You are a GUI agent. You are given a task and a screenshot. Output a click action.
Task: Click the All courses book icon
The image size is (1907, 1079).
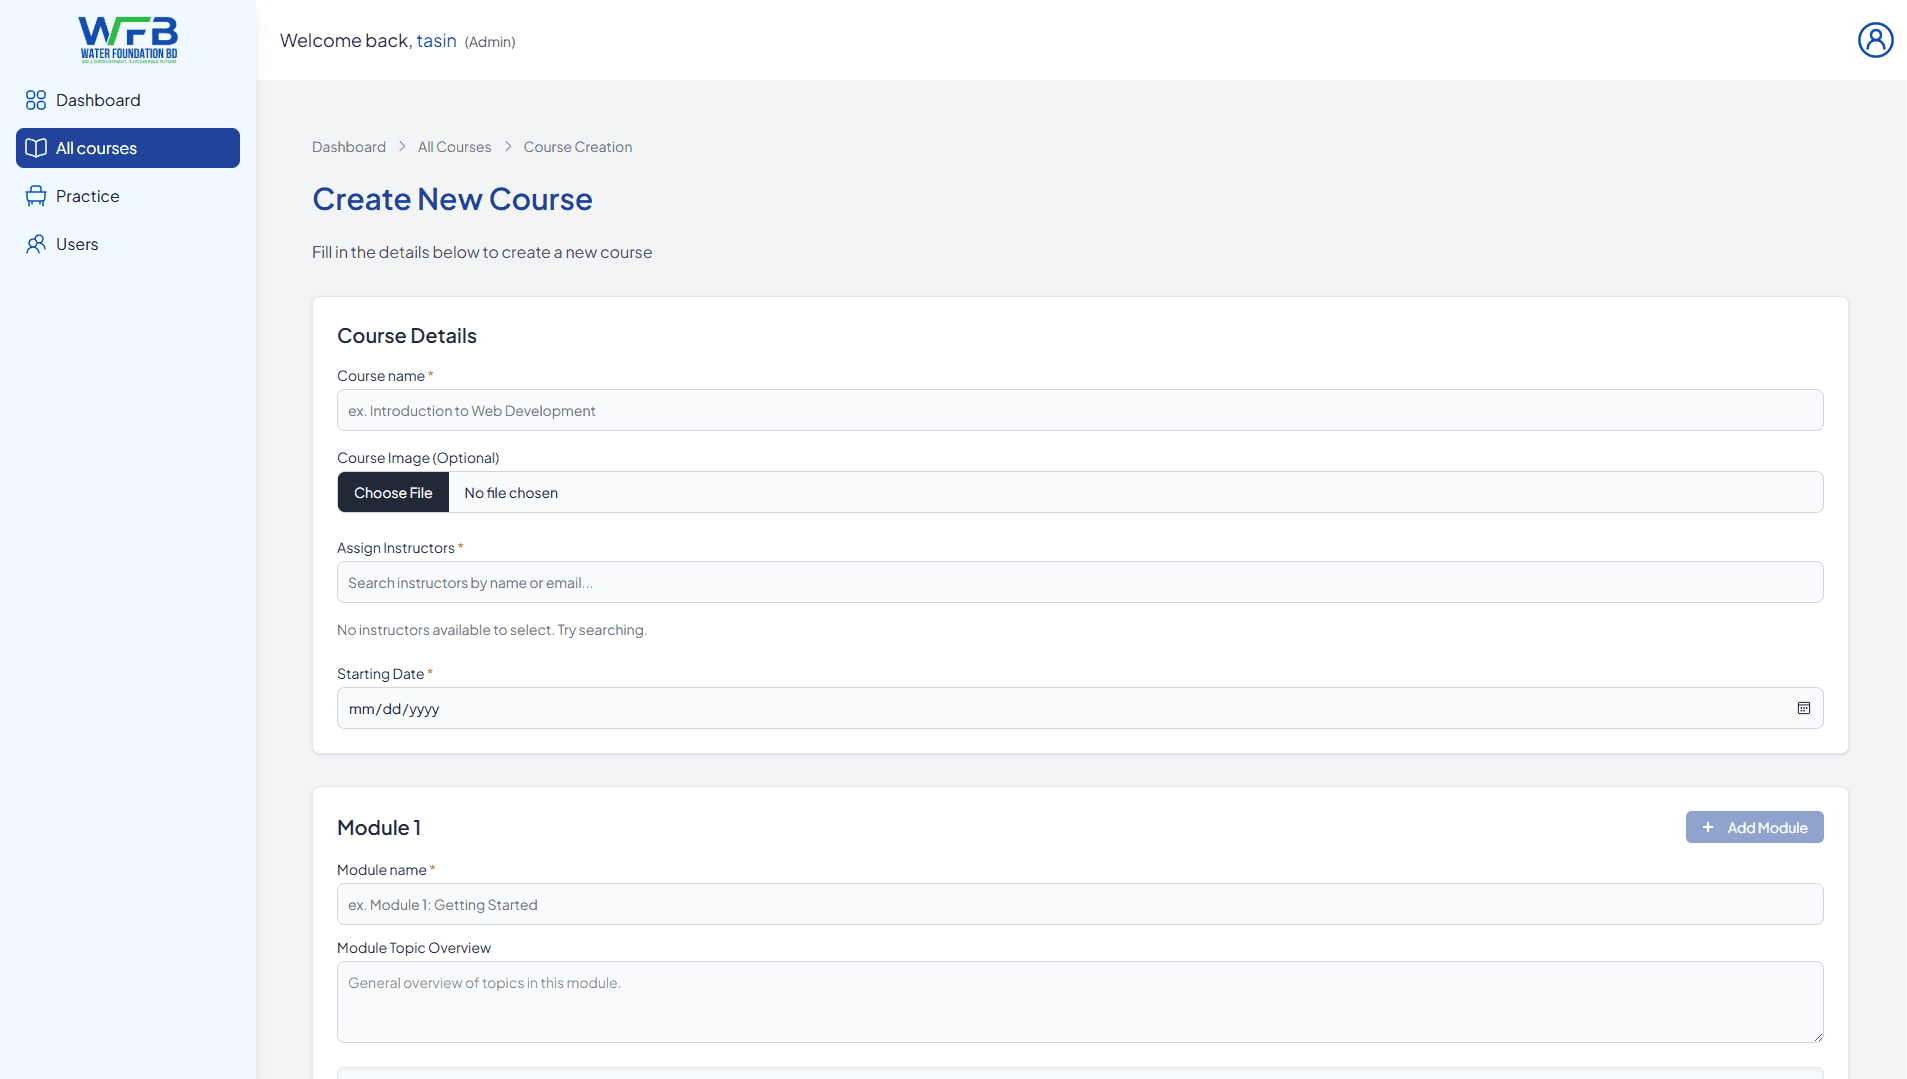[36, 148]
